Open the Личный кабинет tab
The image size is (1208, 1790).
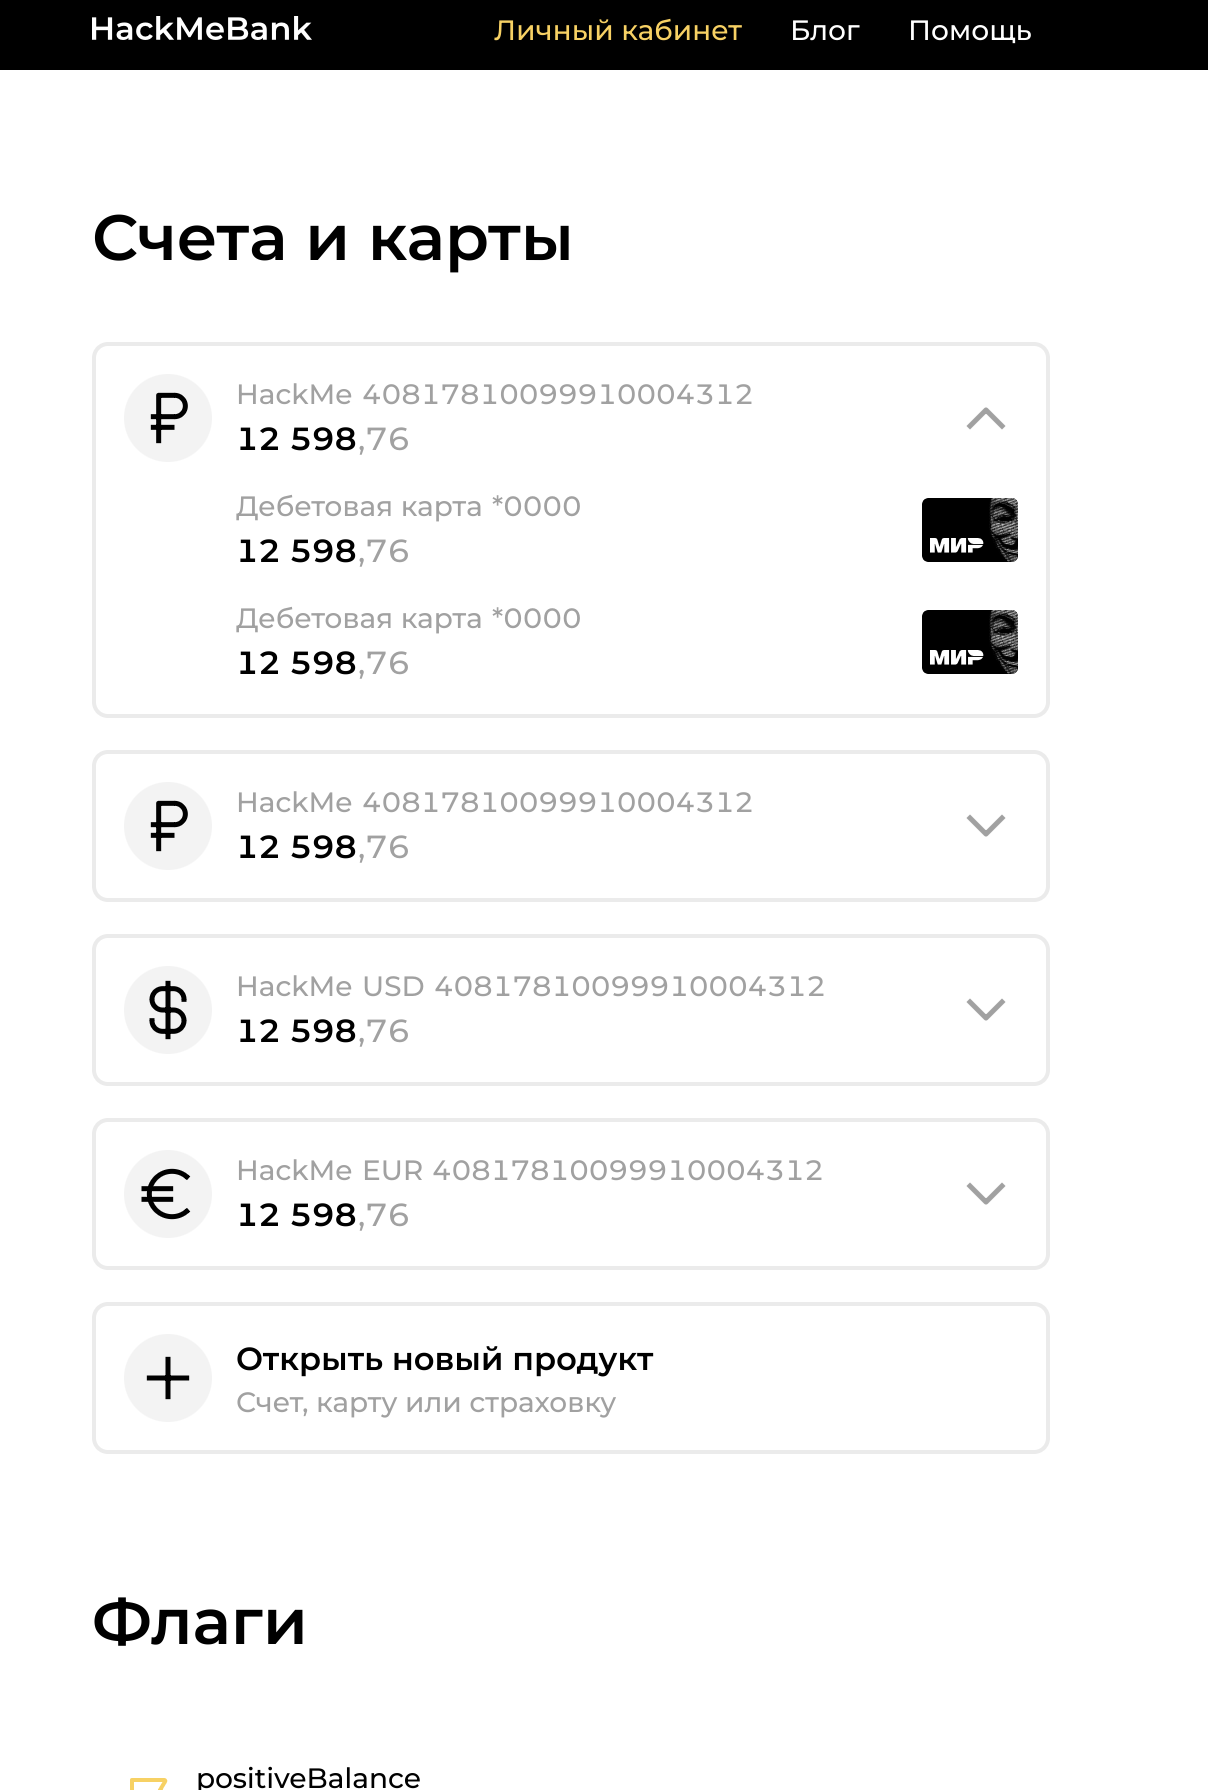(x=618, y=31)
